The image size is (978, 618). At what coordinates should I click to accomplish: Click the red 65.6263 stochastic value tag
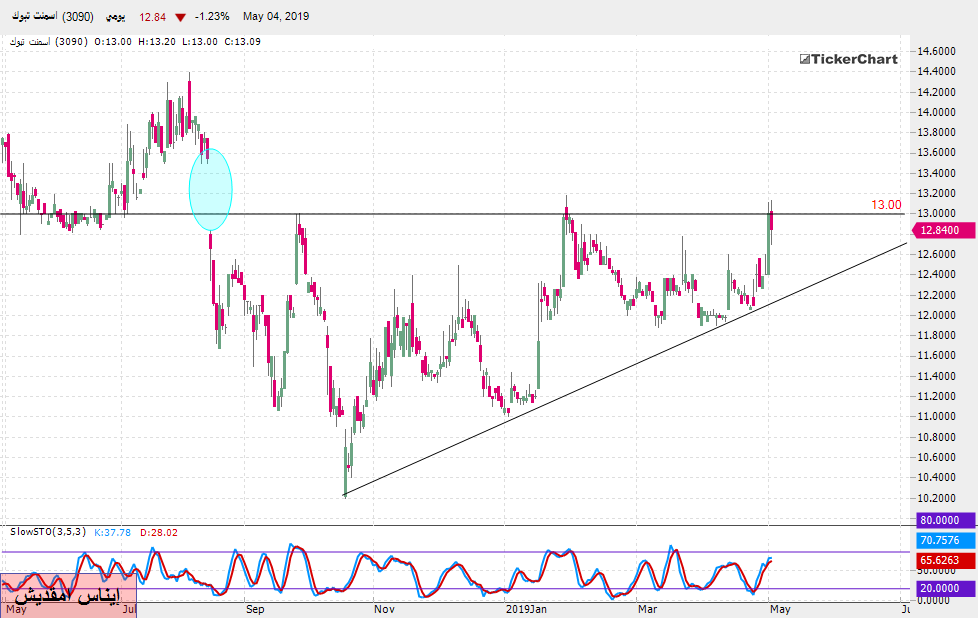pos(945,560)
